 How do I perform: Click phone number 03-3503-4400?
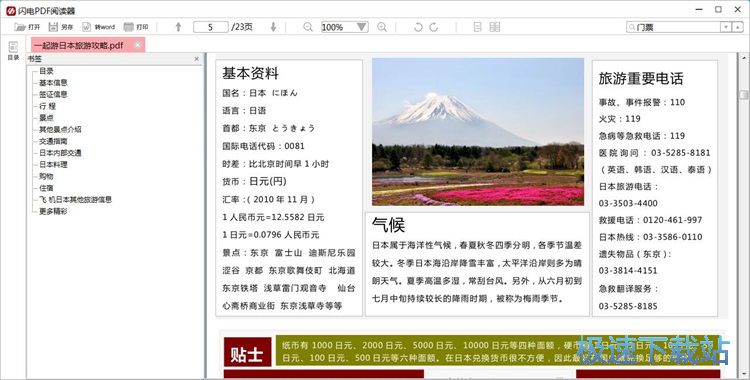point(628,203)
